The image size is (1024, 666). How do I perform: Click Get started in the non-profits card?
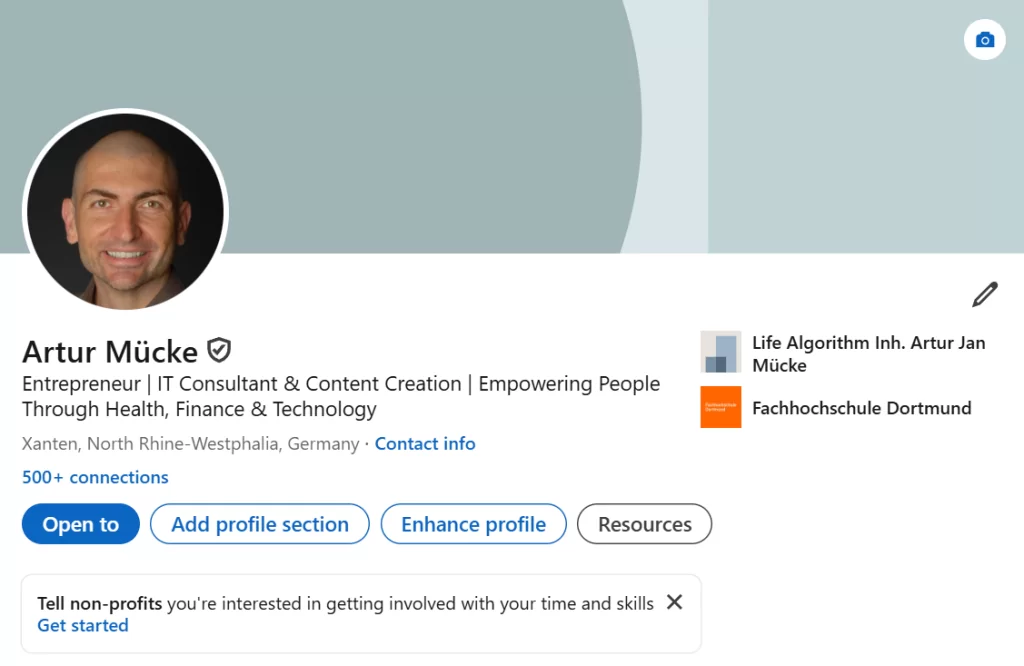coord(83,626)
